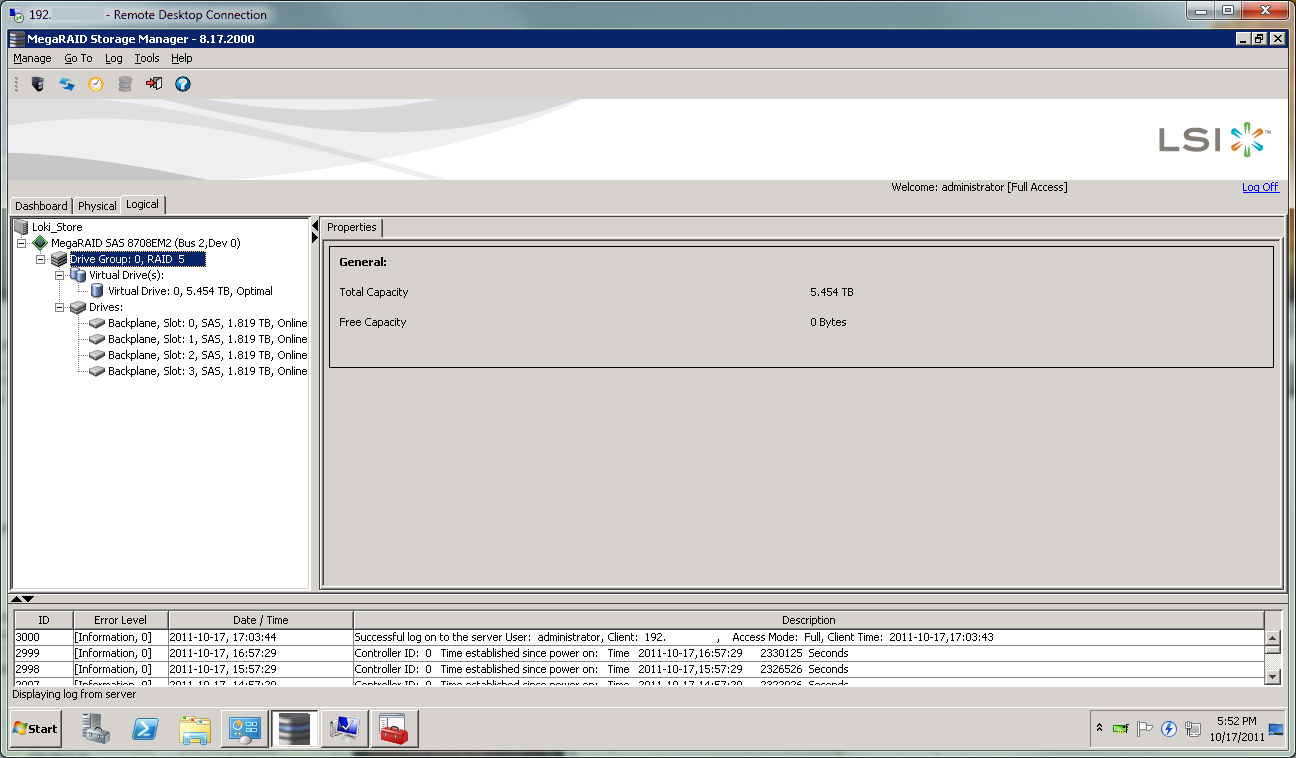Select Backplane, Slot: 2 drive row
Screen dimensions: 1296x758
coord(207,355)
